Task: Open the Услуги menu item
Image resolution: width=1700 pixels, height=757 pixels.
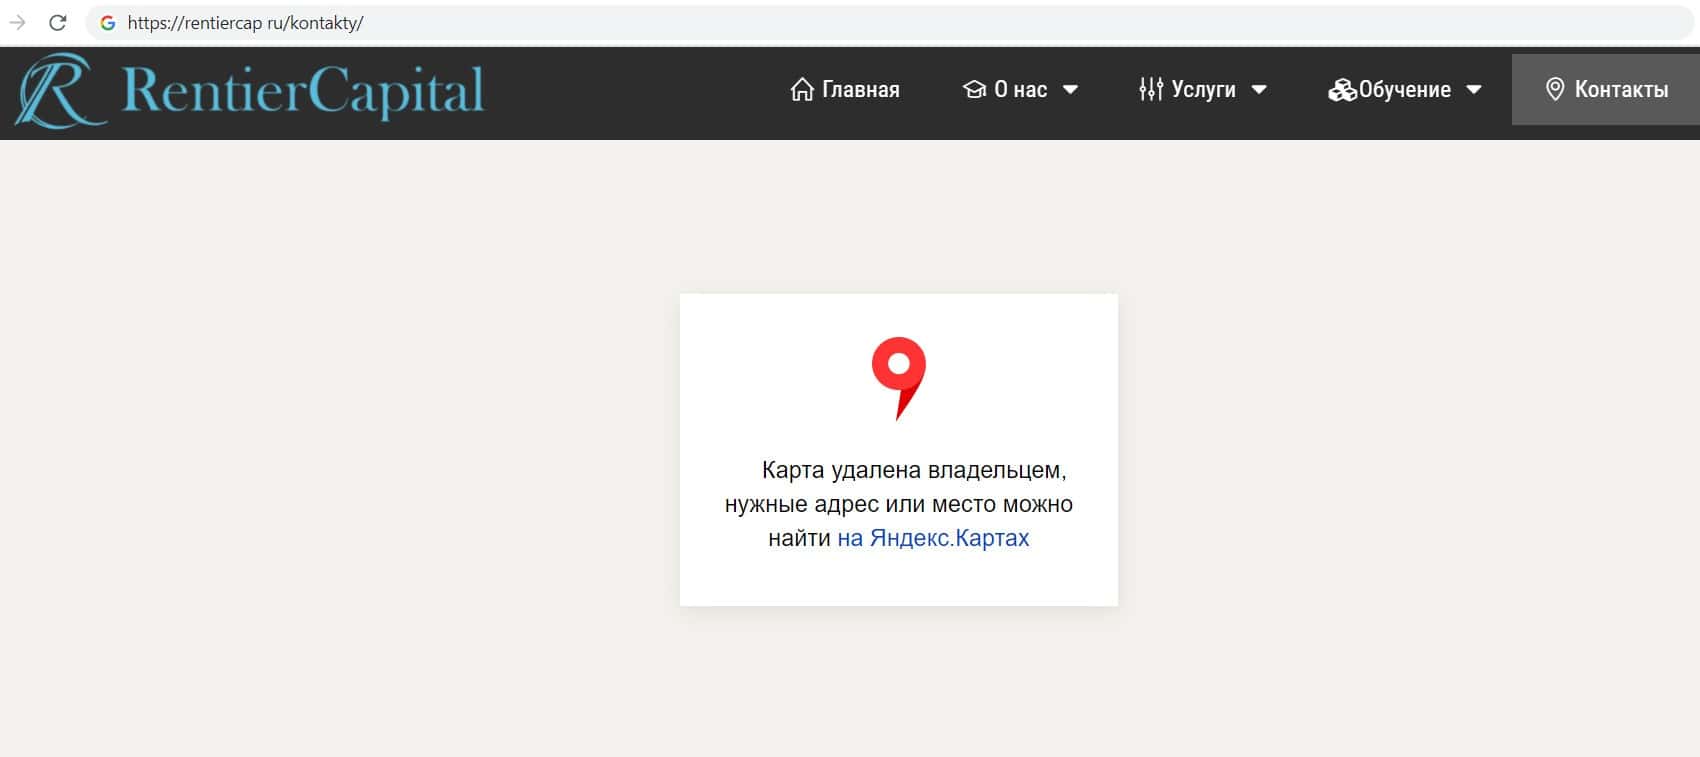Action: 1203,90
